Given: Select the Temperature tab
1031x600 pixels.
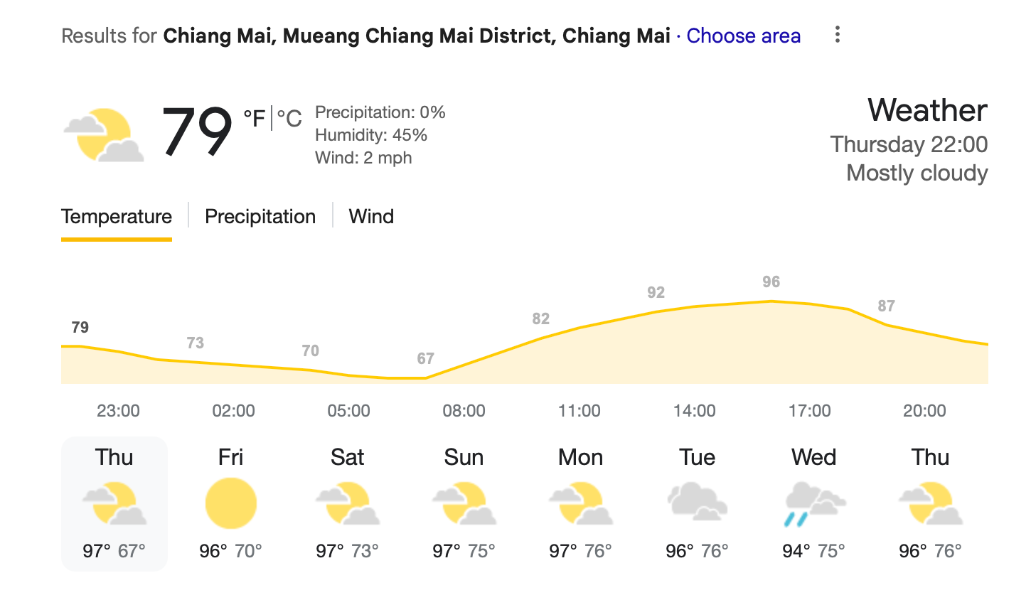Looking at the screenshot, I should pyautogui.click(x=116, y=216).
